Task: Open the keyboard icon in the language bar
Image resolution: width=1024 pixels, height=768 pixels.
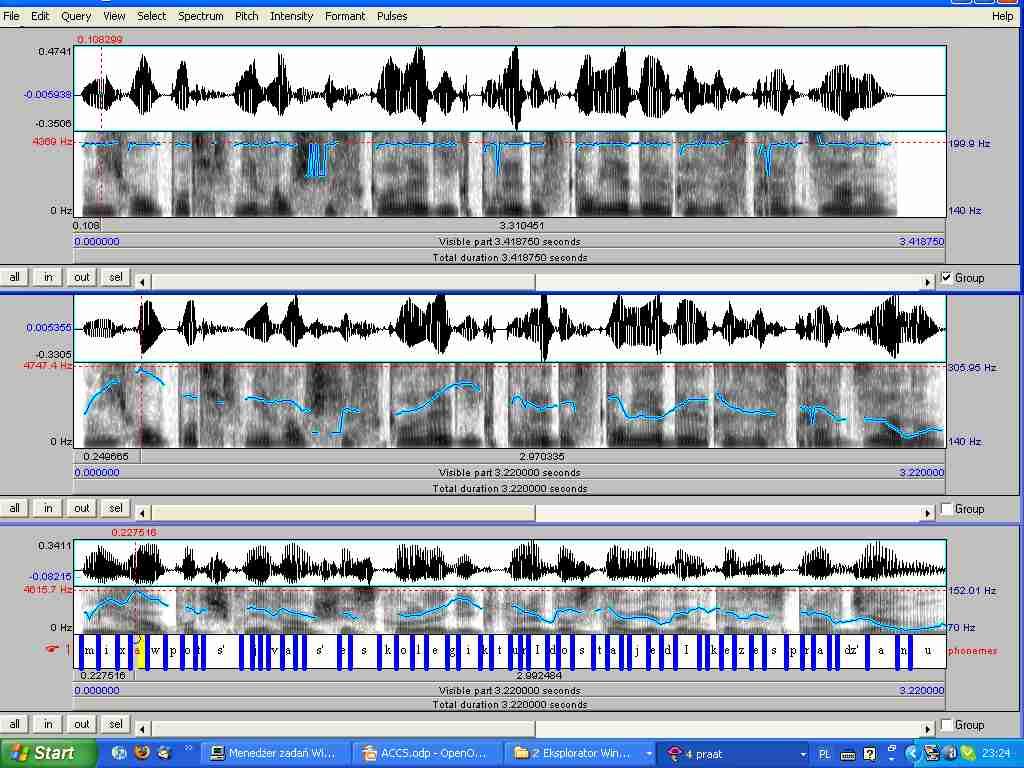Action: pyautogui.click(x=848, y=754)
